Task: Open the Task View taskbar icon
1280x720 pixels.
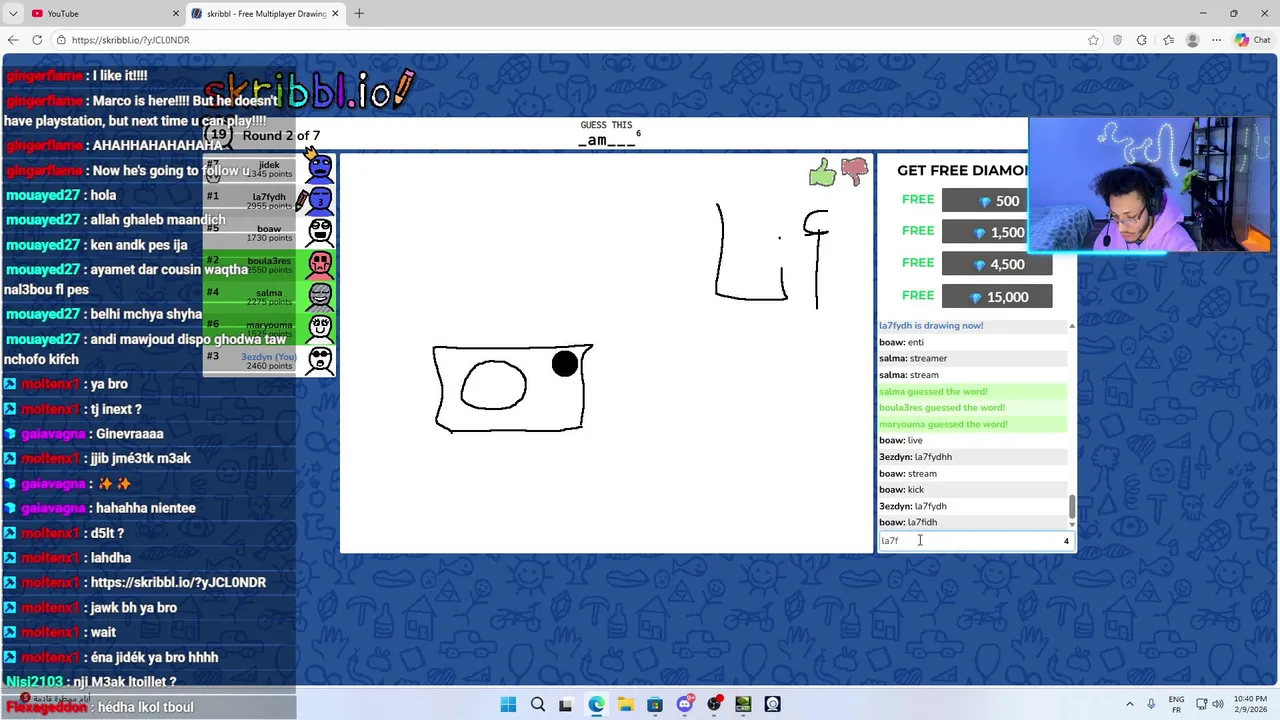Action: click(566, 704)
